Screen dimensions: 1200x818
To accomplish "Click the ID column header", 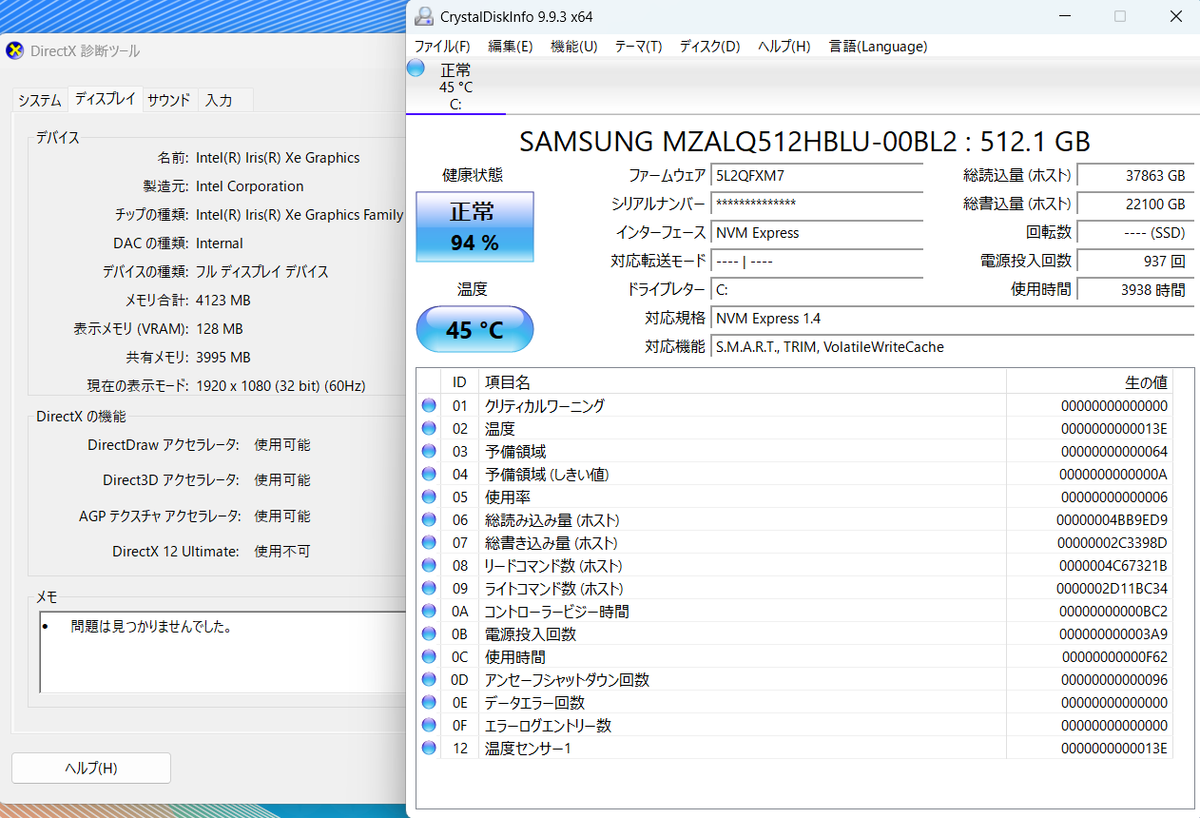I will pyautogui.click(x=460, y=382).
